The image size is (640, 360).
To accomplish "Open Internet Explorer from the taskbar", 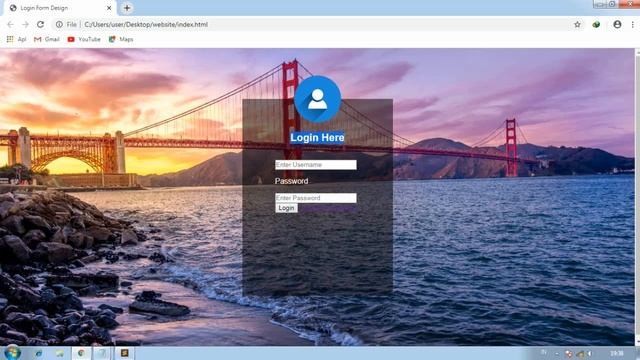I will pos(38,353).
